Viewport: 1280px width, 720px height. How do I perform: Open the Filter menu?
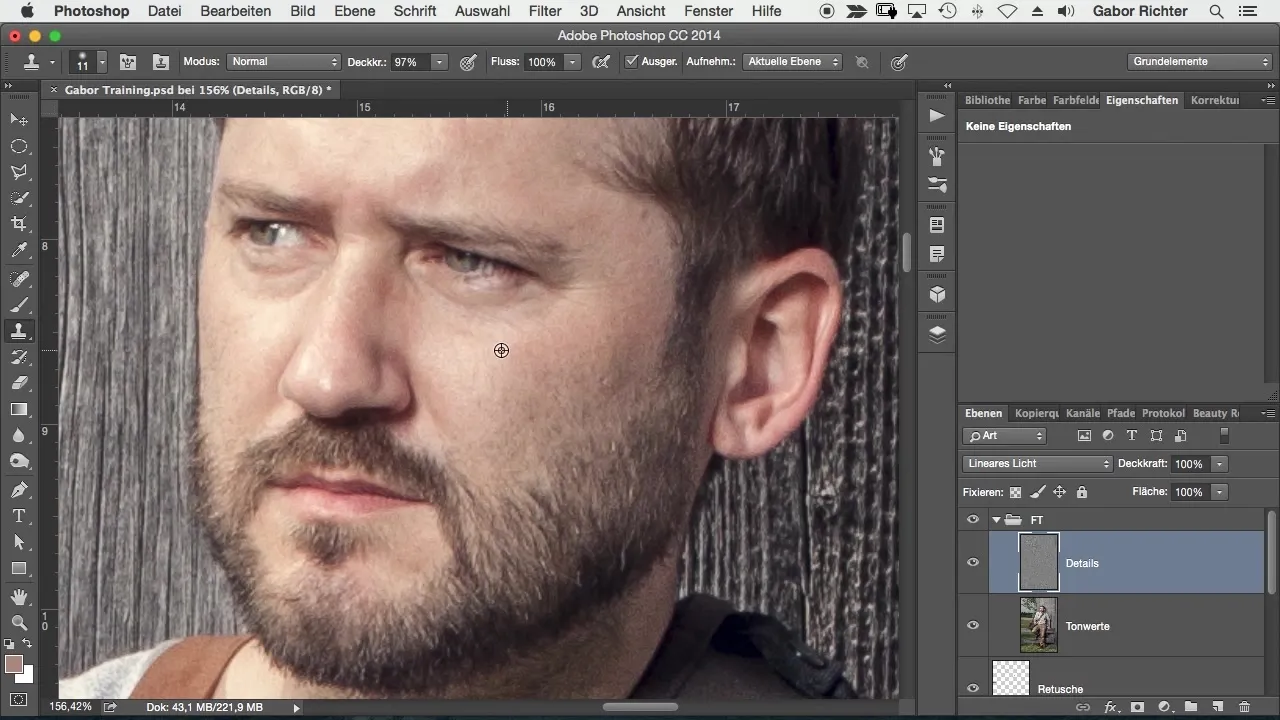544,11
